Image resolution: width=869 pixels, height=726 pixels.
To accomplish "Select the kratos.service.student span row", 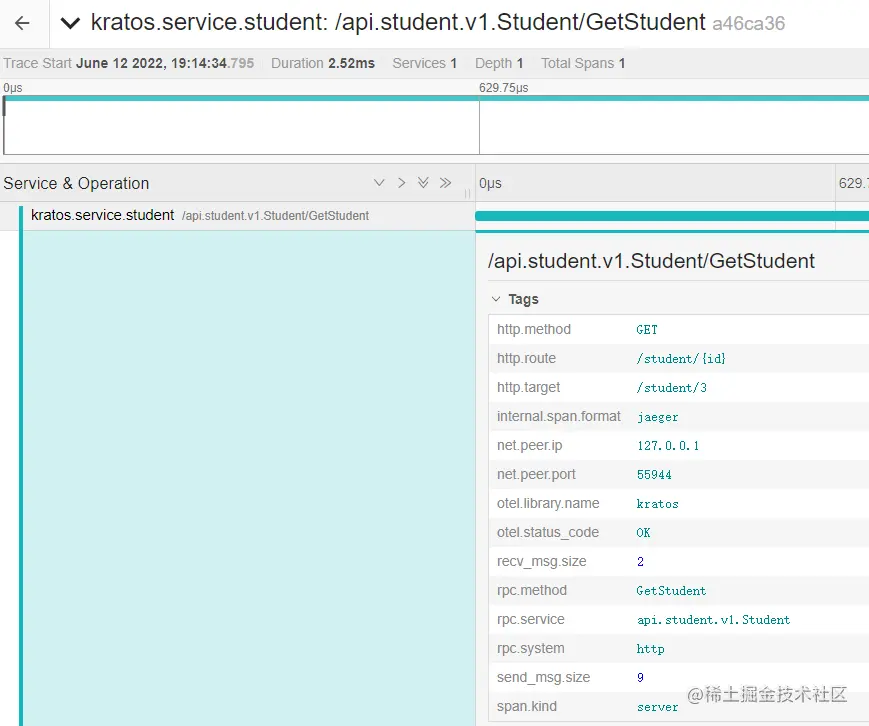I will coord(237,216).
